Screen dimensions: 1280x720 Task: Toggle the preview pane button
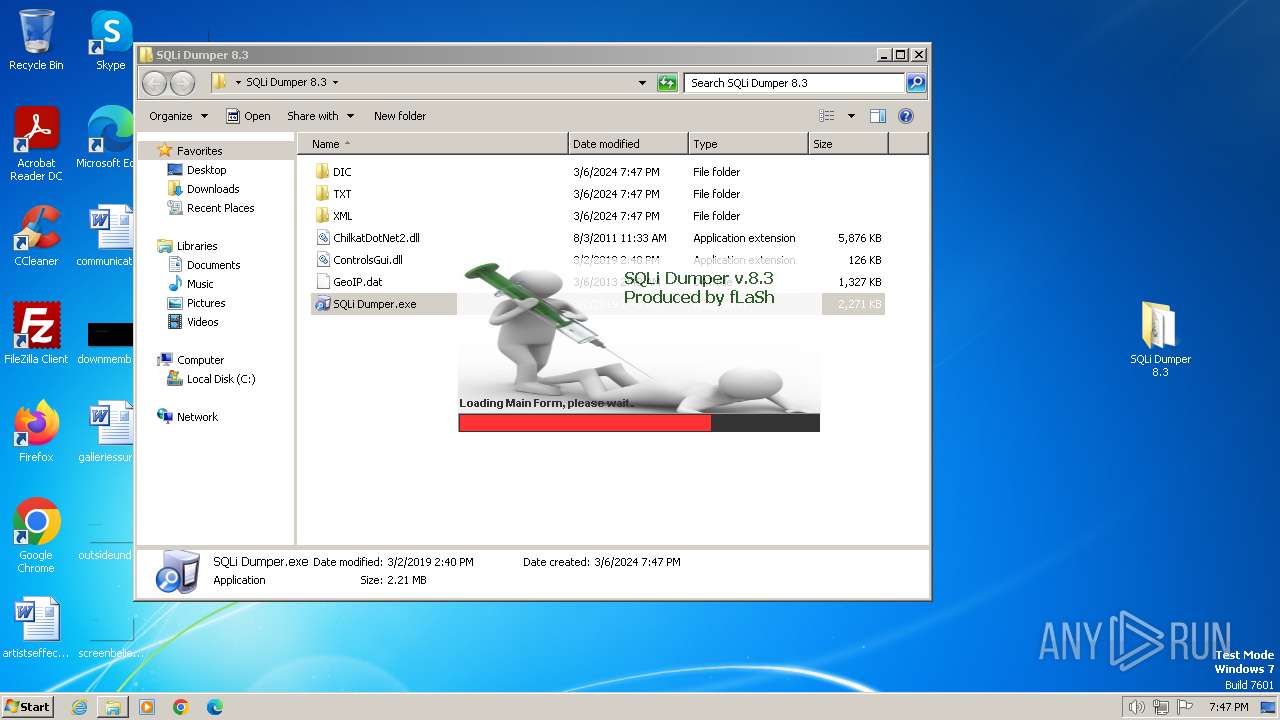pyautogui.click(x=877, y=116)
